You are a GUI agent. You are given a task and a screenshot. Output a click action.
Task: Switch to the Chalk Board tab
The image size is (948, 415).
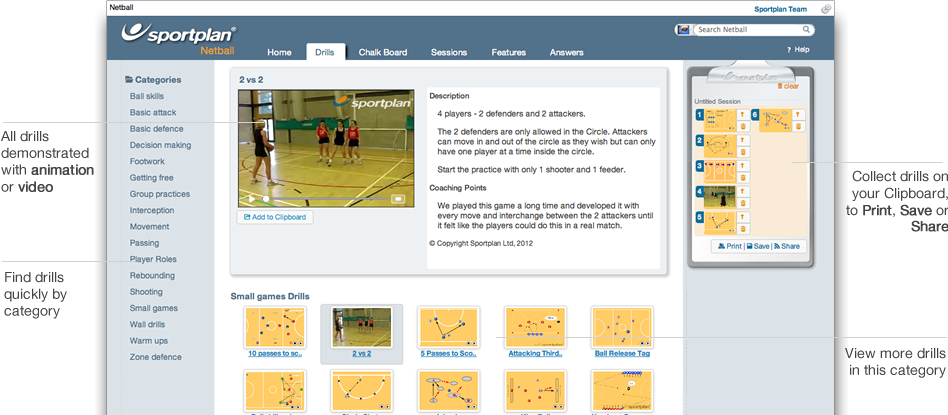pos(383,52)
